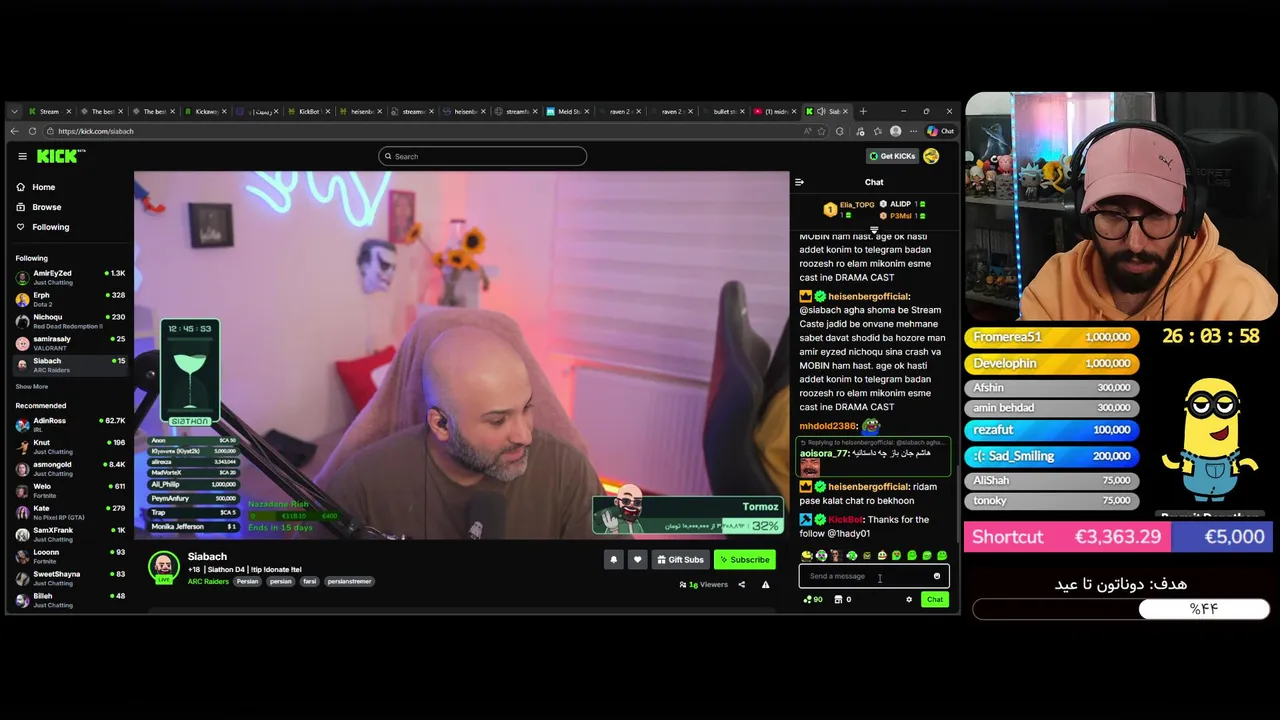Click KickBot username in chat
Viewport: 1280px width, 720px height.
[845, 520]
